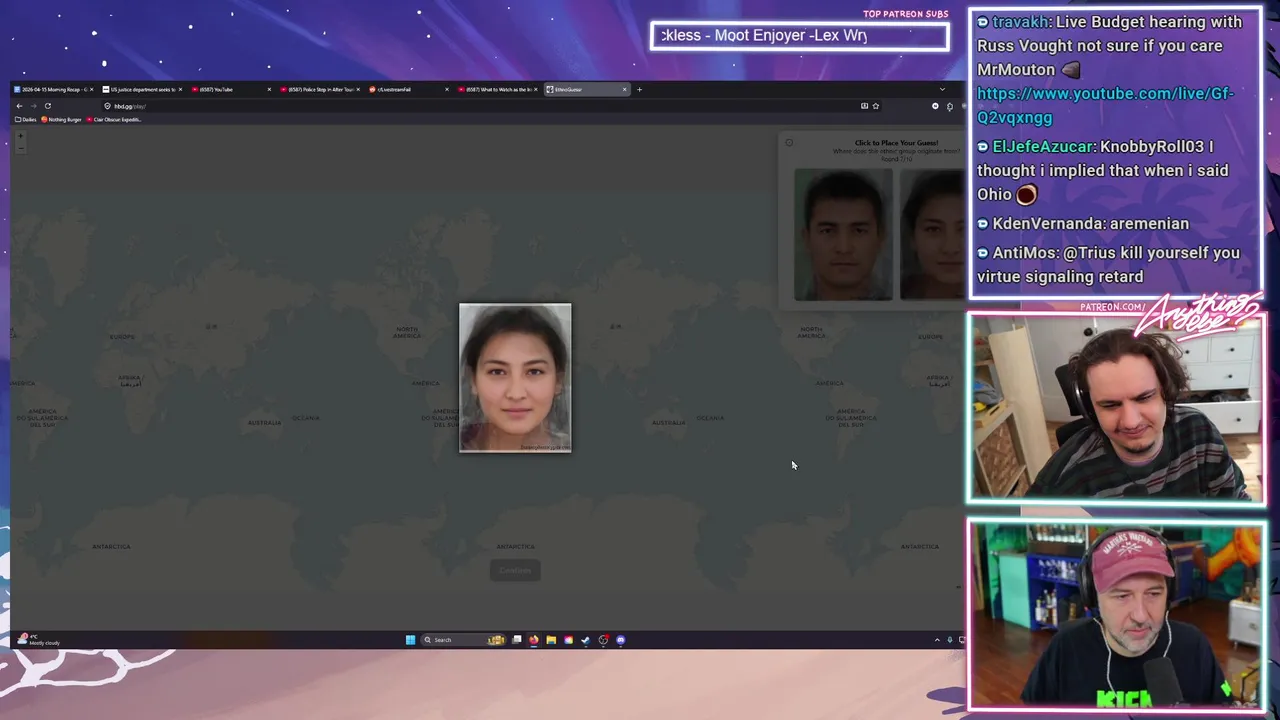Click the white round extension icon in browser toolbar
Image resolution: width=1280 pixels, height=720 pixels.
click(935, 106)
